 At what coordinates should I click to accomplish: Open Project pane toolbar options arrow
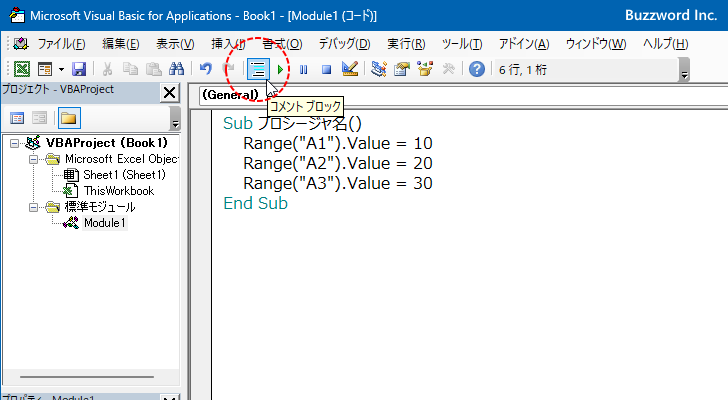coord(175,118)
